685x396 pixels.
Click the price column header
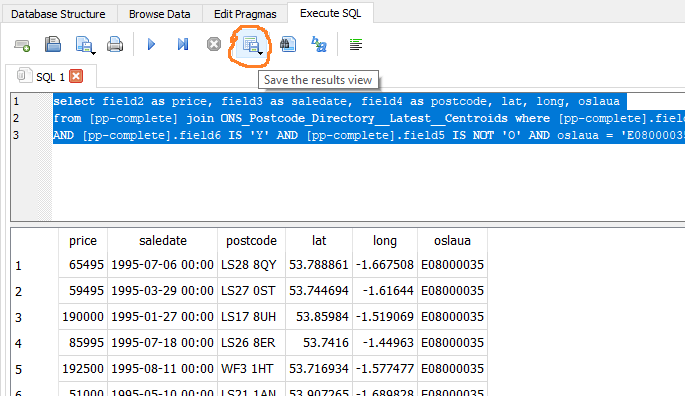83,240
